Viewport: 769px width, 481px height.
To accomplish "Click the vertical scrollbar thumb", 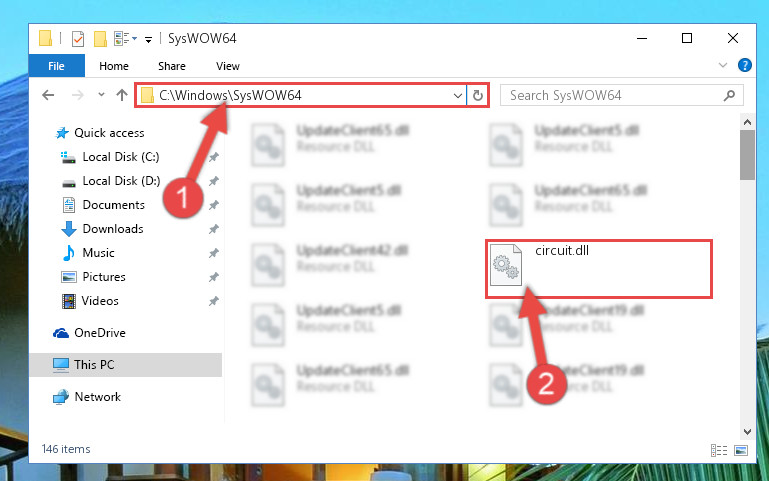I will coord(747,155).
